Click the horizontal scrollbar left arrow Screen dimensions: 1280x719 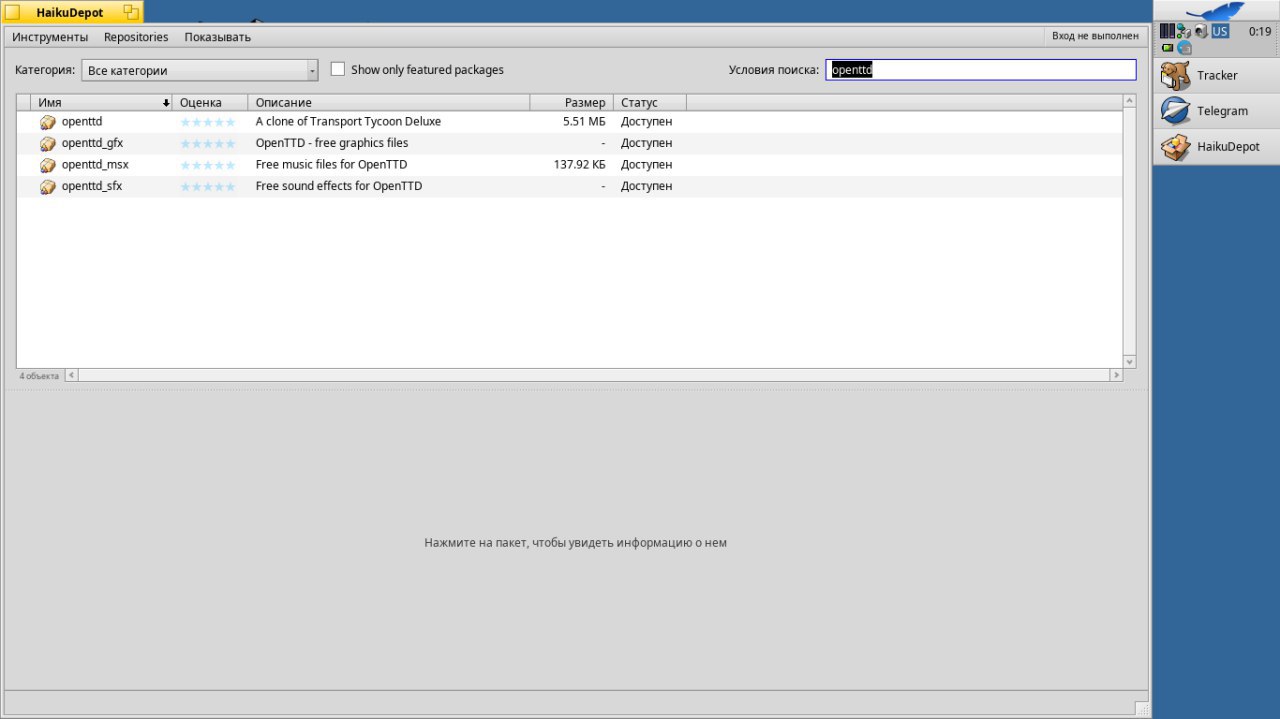point(71,375)
